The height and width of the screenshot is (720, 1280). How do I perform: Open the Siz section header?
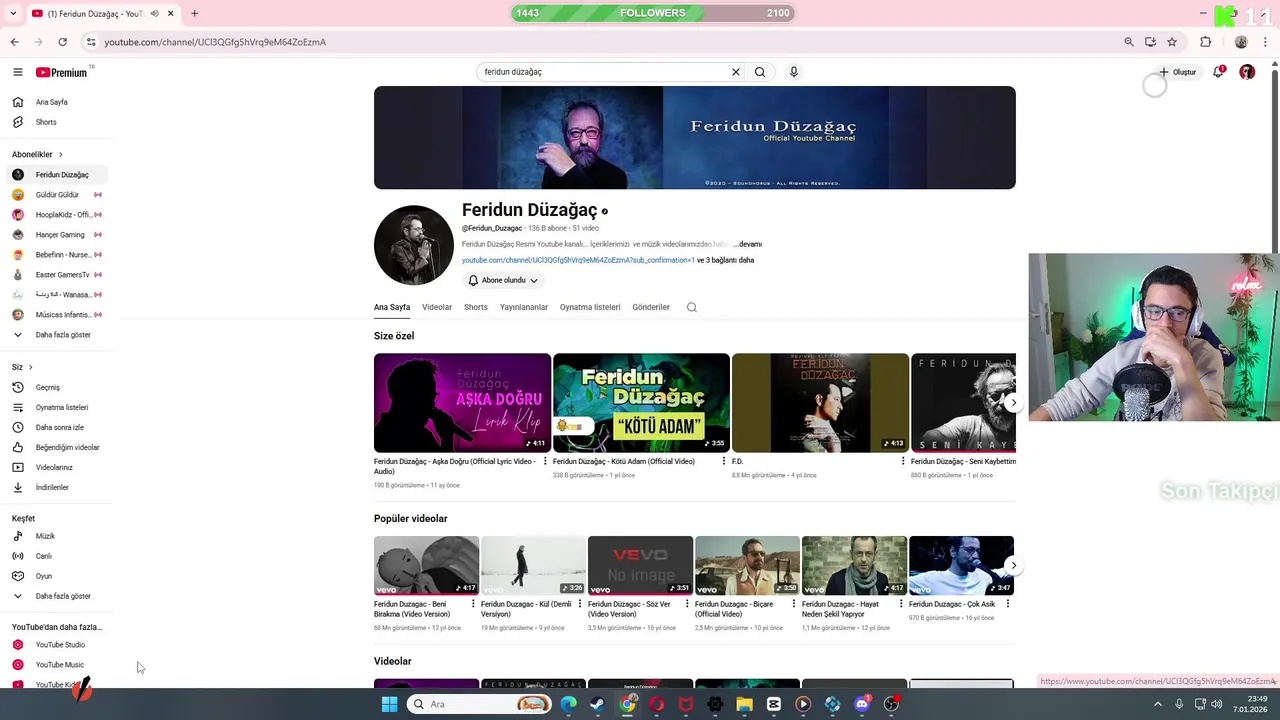(x=22, y=367)
